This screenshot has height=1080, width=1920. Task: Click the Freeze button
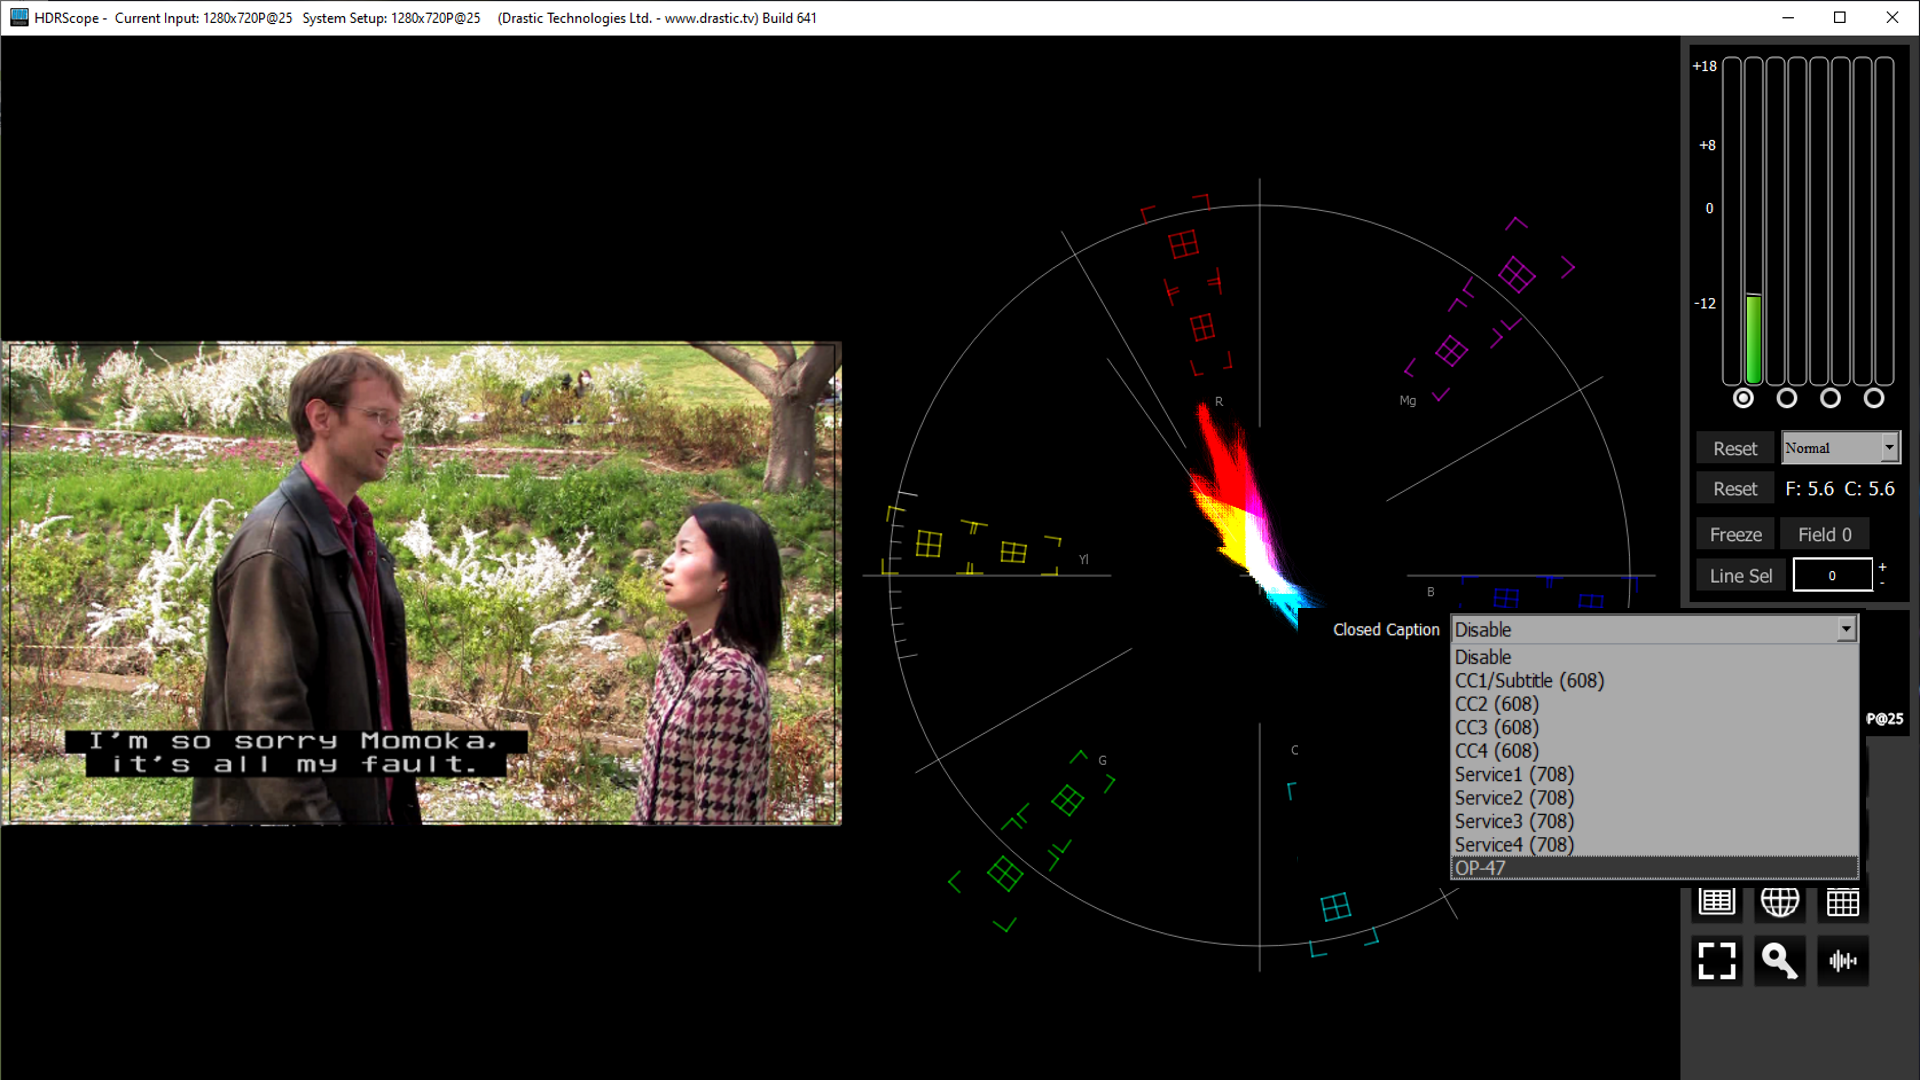click(x=1735, y=534)
